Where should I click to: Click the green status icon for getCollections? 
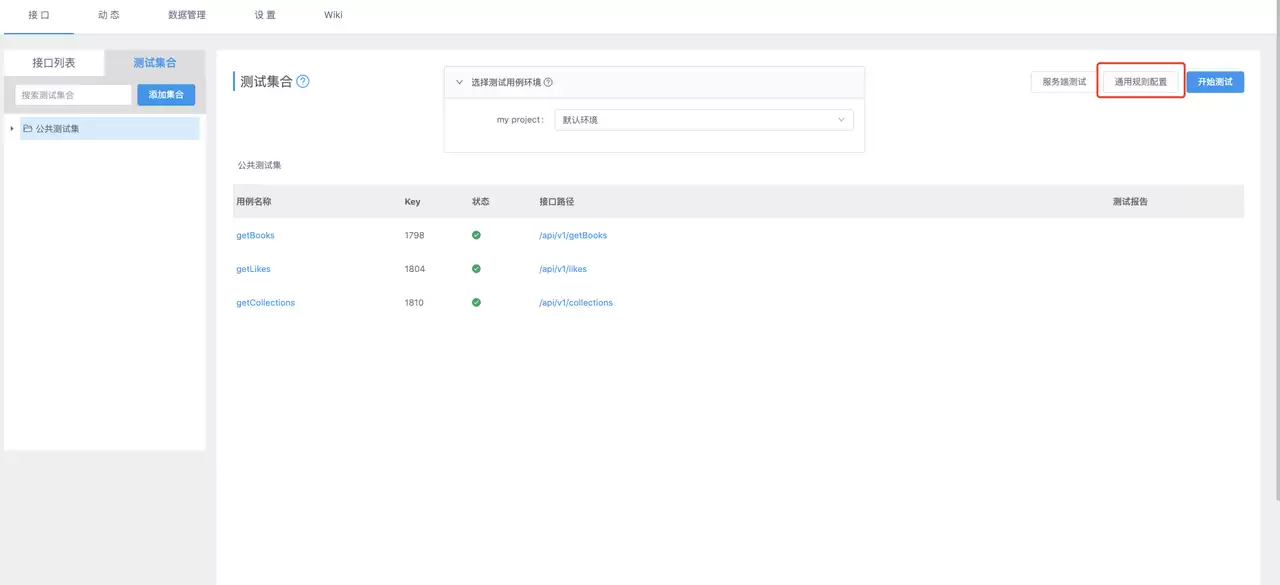(x=476, y=302)
